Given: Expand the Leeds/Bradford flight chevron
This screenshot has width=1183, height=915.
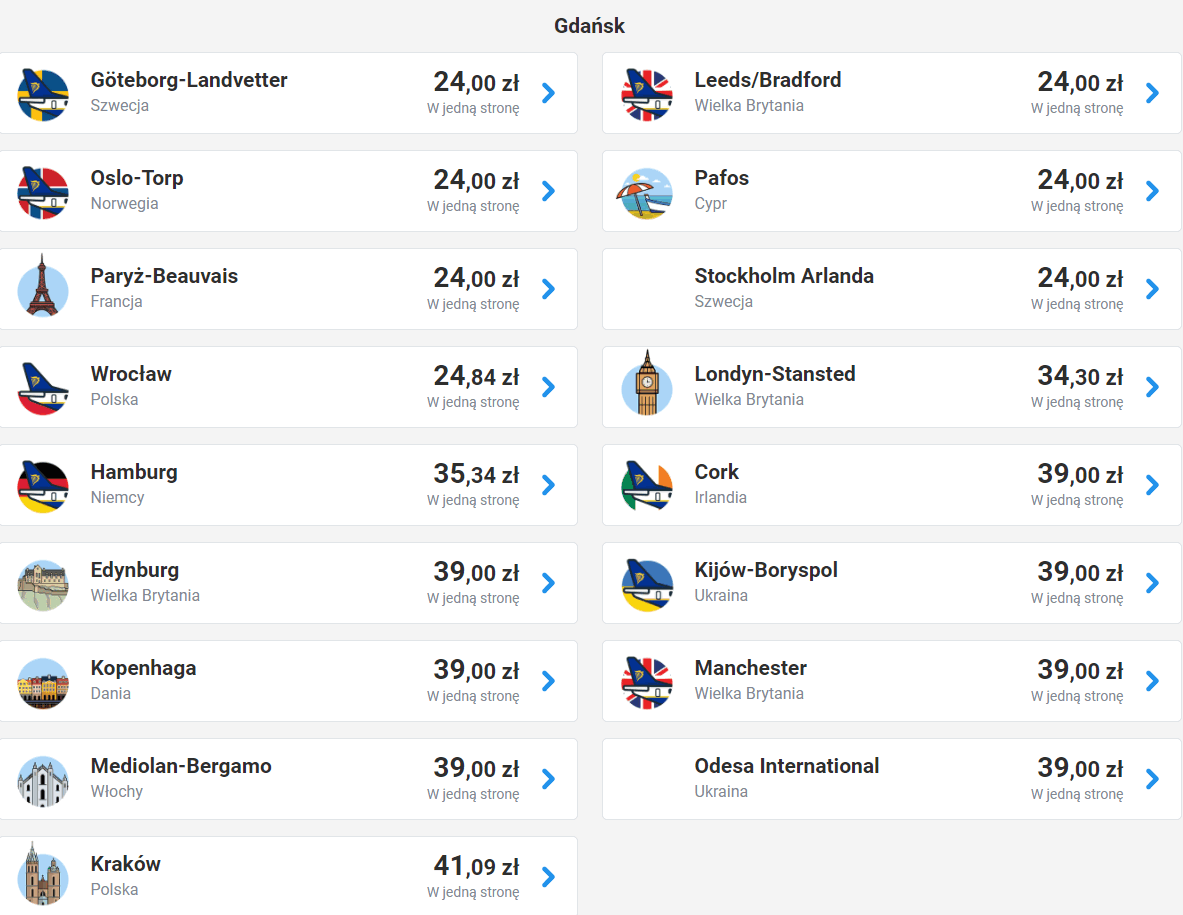Looking at the screenshot, I should click(x=1152, y=93).
